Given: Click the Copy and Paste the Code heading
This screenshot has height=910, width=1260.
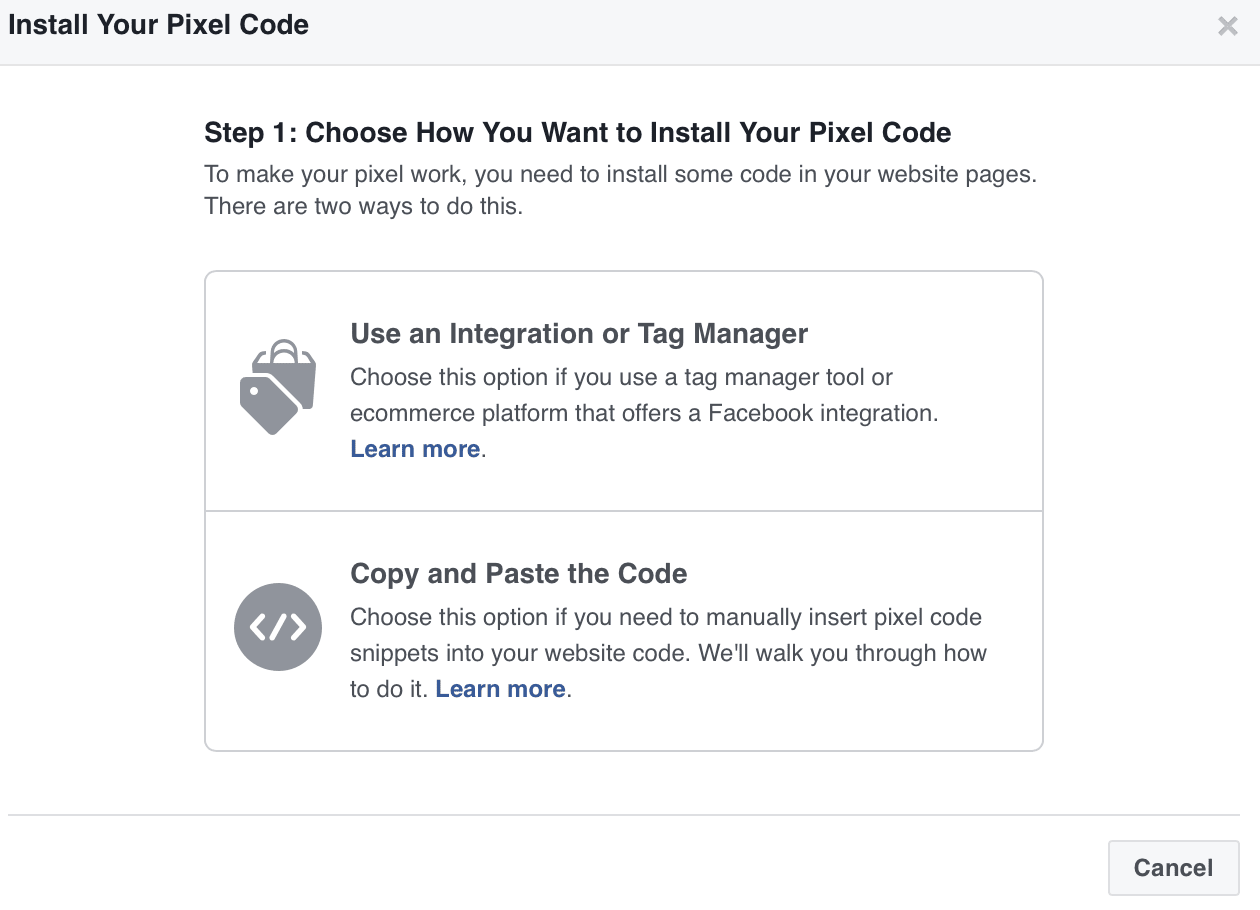Looking at the screenshot, I should coord(518,573).
